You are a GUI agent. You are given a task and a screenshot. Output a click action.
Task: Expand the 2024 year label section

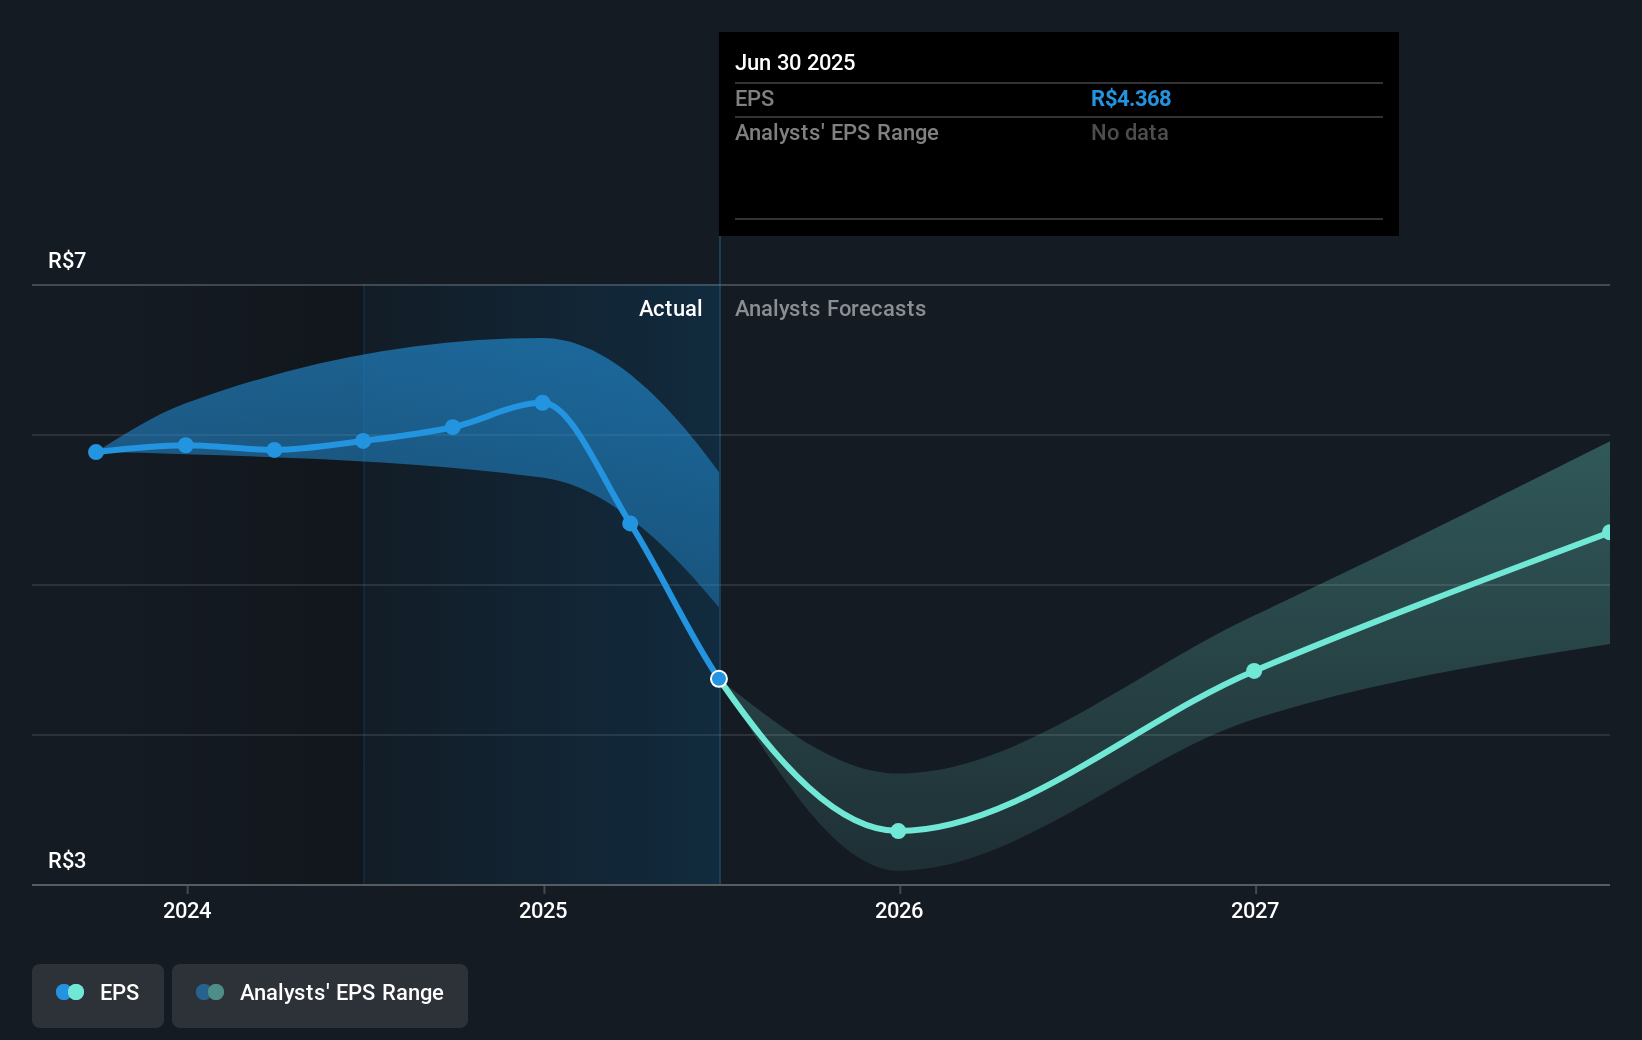coord(186,911)
